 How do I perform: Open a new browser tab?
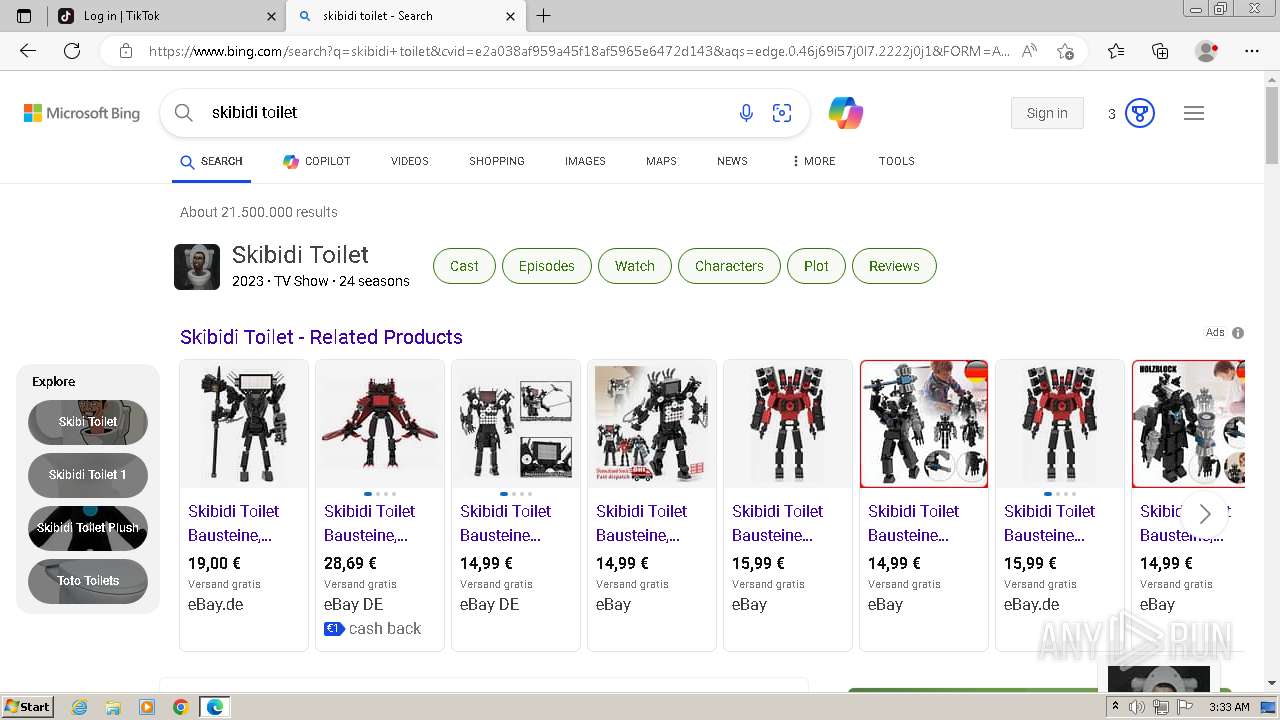tap(543, 16)
